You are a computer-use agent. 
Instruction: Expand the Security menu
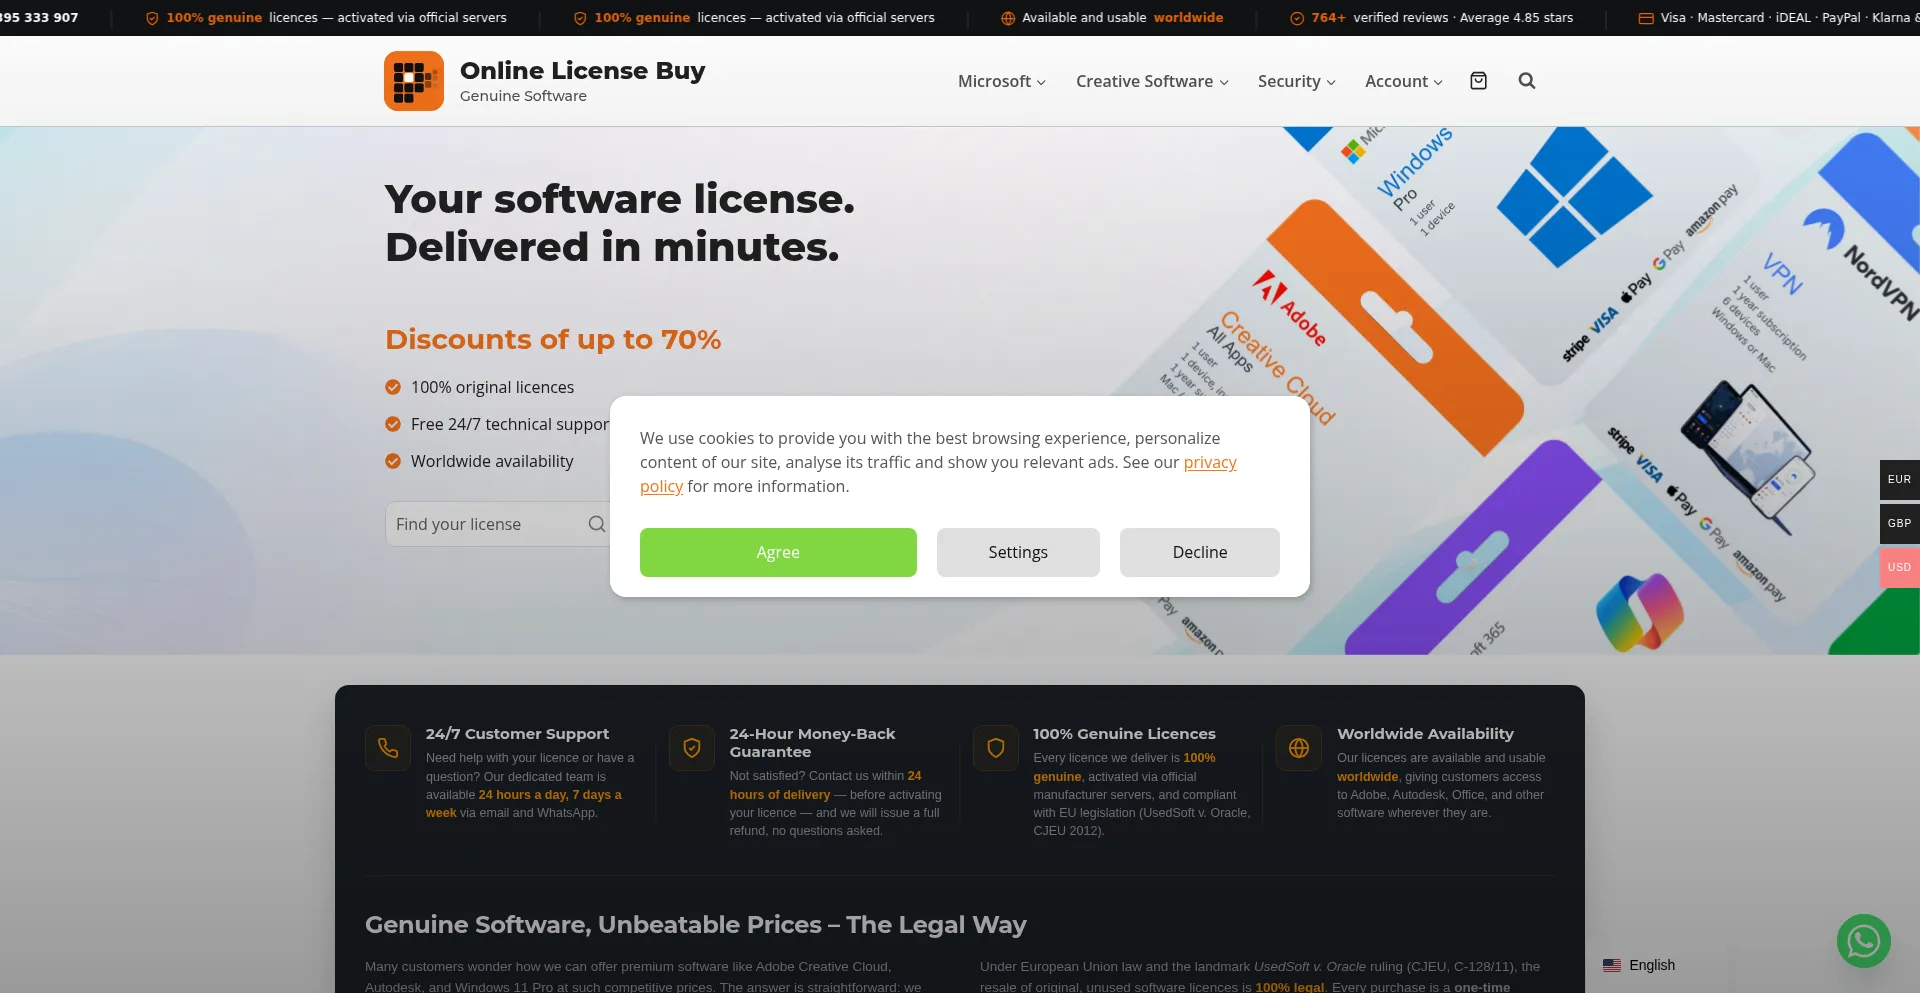coord(1297,81)
